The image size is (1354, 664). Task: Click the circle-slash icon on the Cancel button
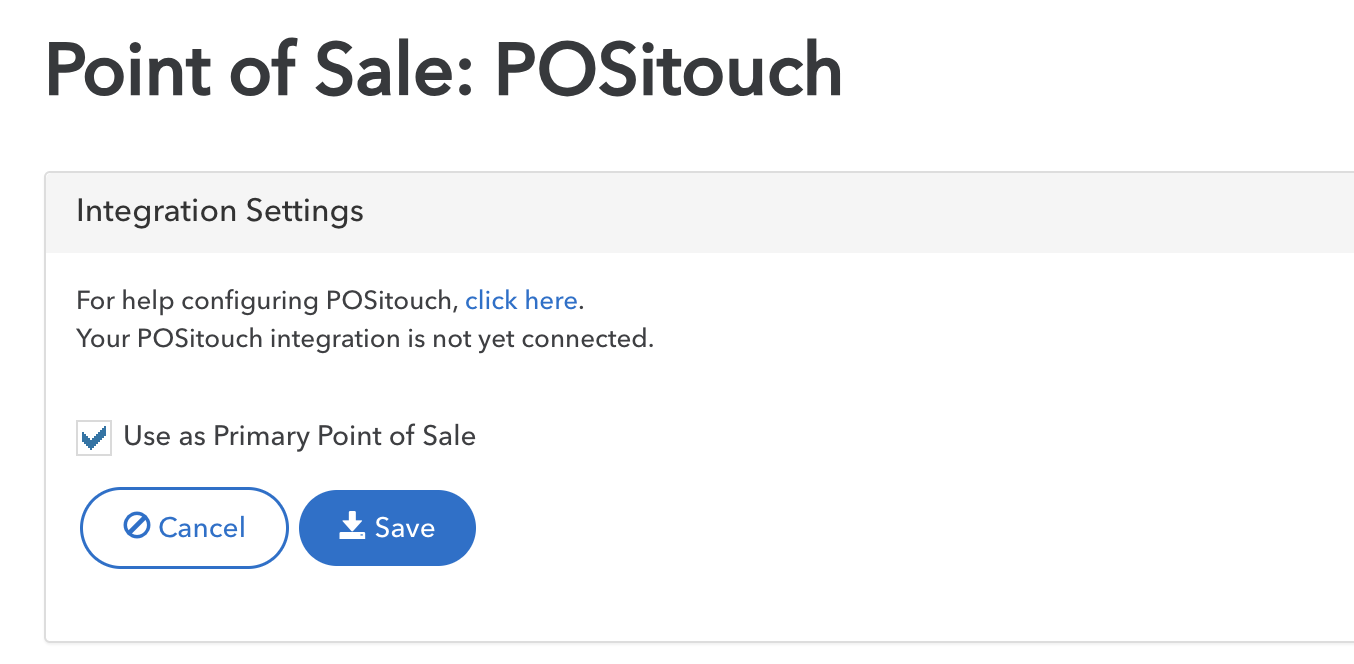136,526
